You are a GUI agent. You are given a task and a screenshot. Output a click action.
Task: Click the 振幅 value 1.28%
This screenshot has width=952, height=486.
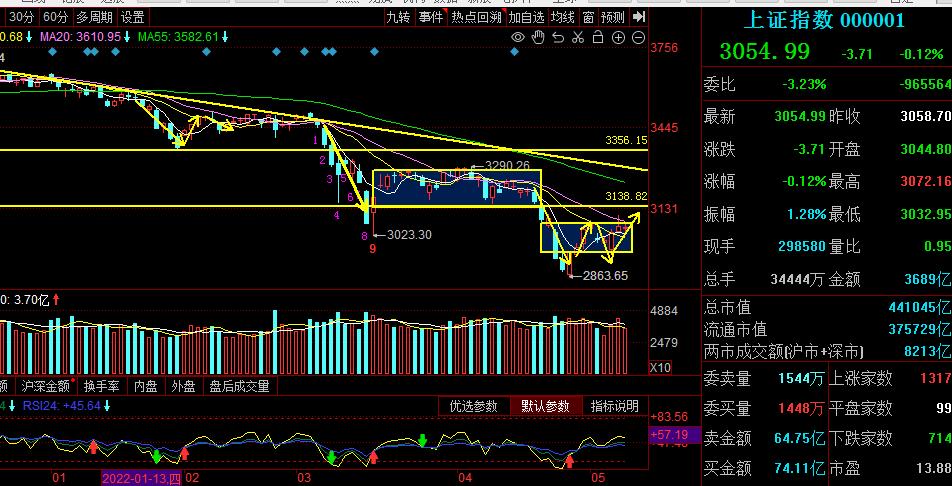(806, 214)
